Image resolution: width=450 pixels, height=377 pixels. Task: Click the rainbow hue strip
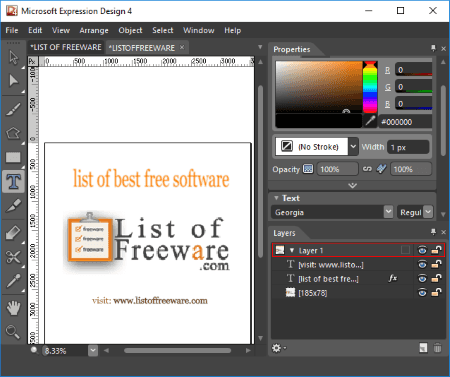(370, 87)
